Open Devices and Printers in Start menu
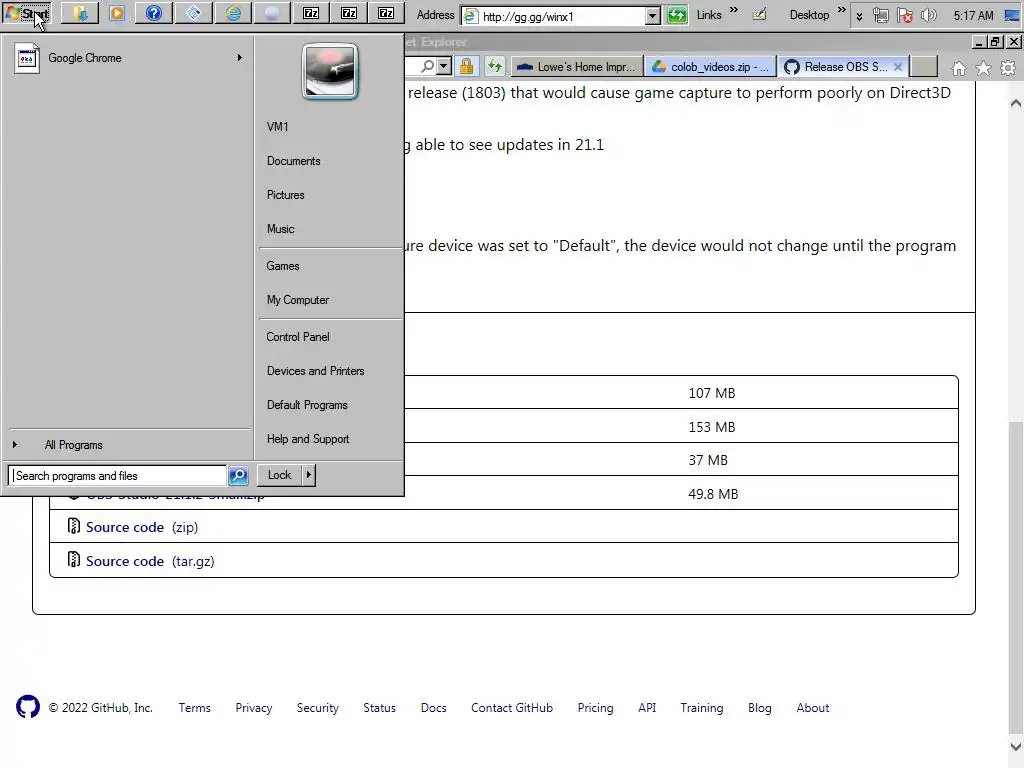The image size is (1024, 768). 315,371
